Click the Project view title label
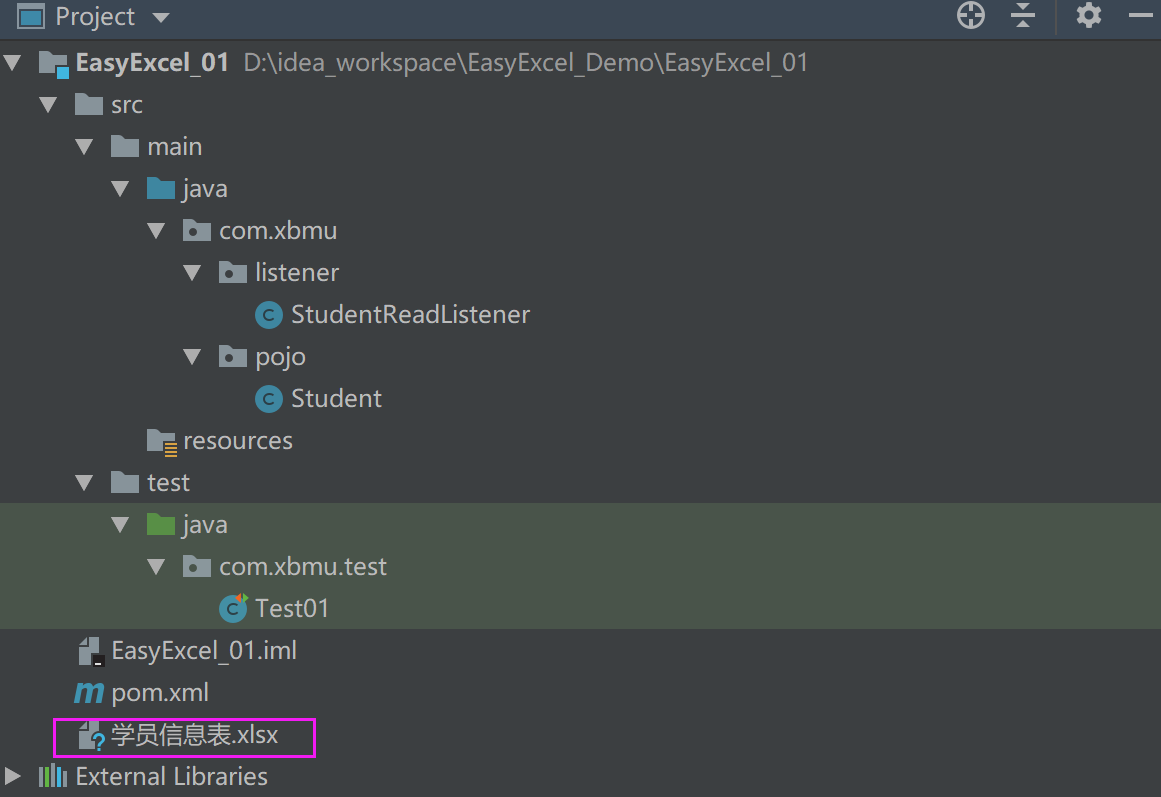 click(95, 16)
